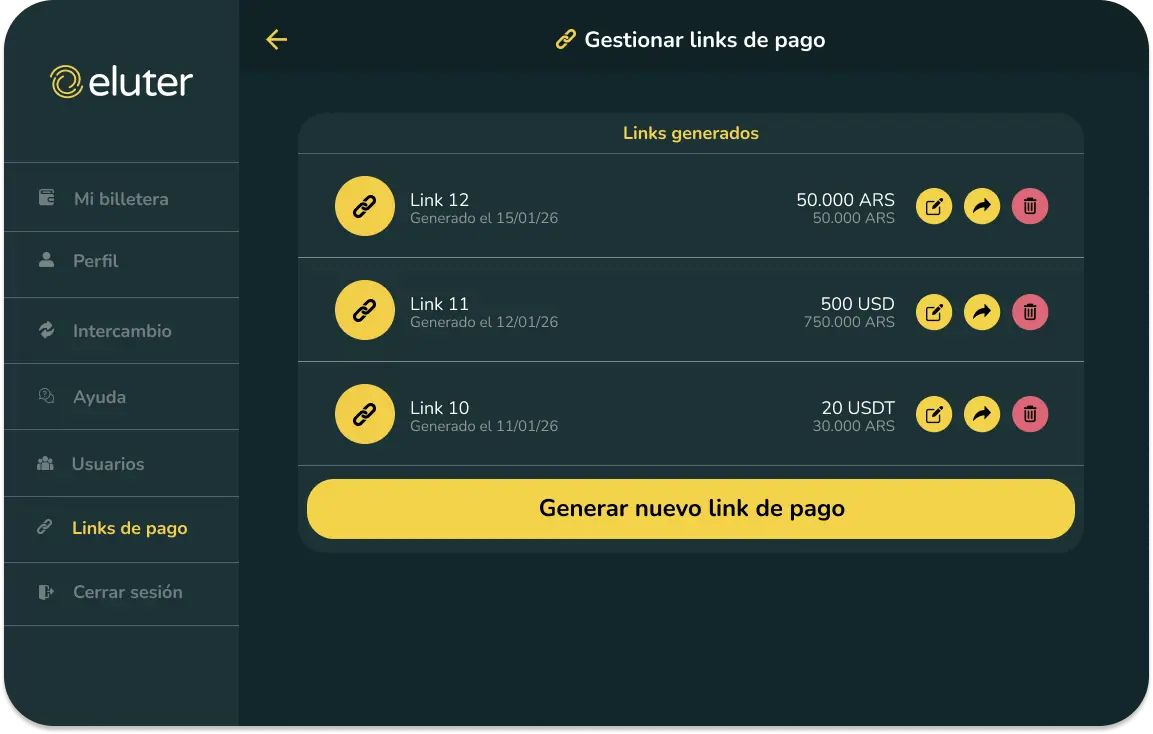Go back using the yellow arrow
This screenshot has width=1153, height=734.
pyautogui.click(x=276, y=40)
